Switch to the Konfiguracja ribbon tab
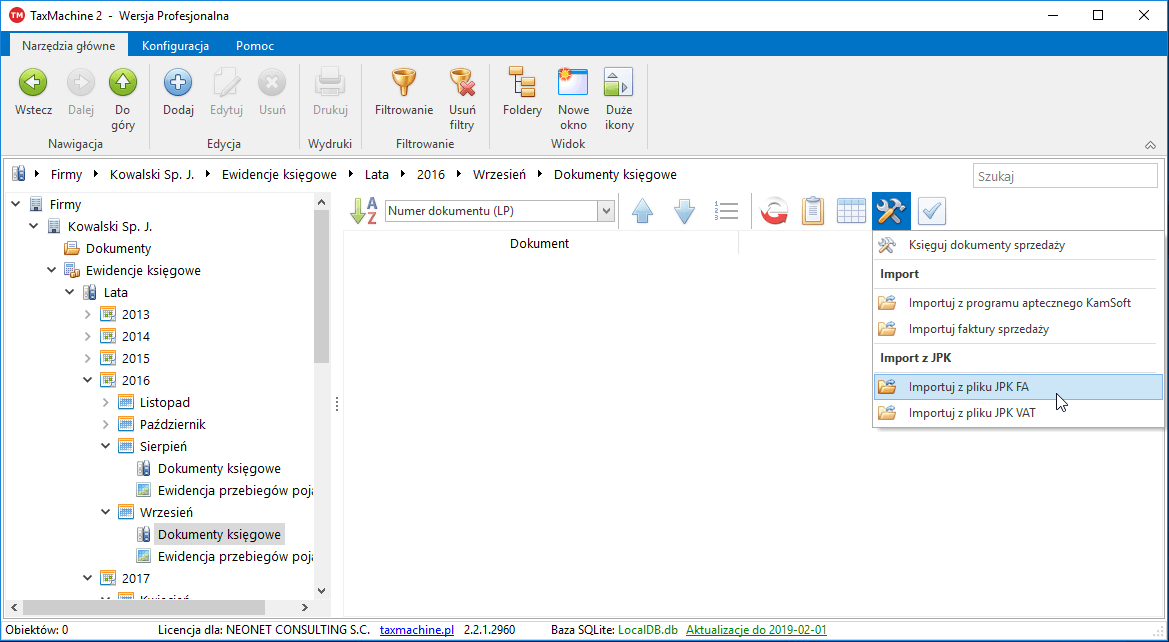The width and height of the screenshot is (1169, 642). 175,46
